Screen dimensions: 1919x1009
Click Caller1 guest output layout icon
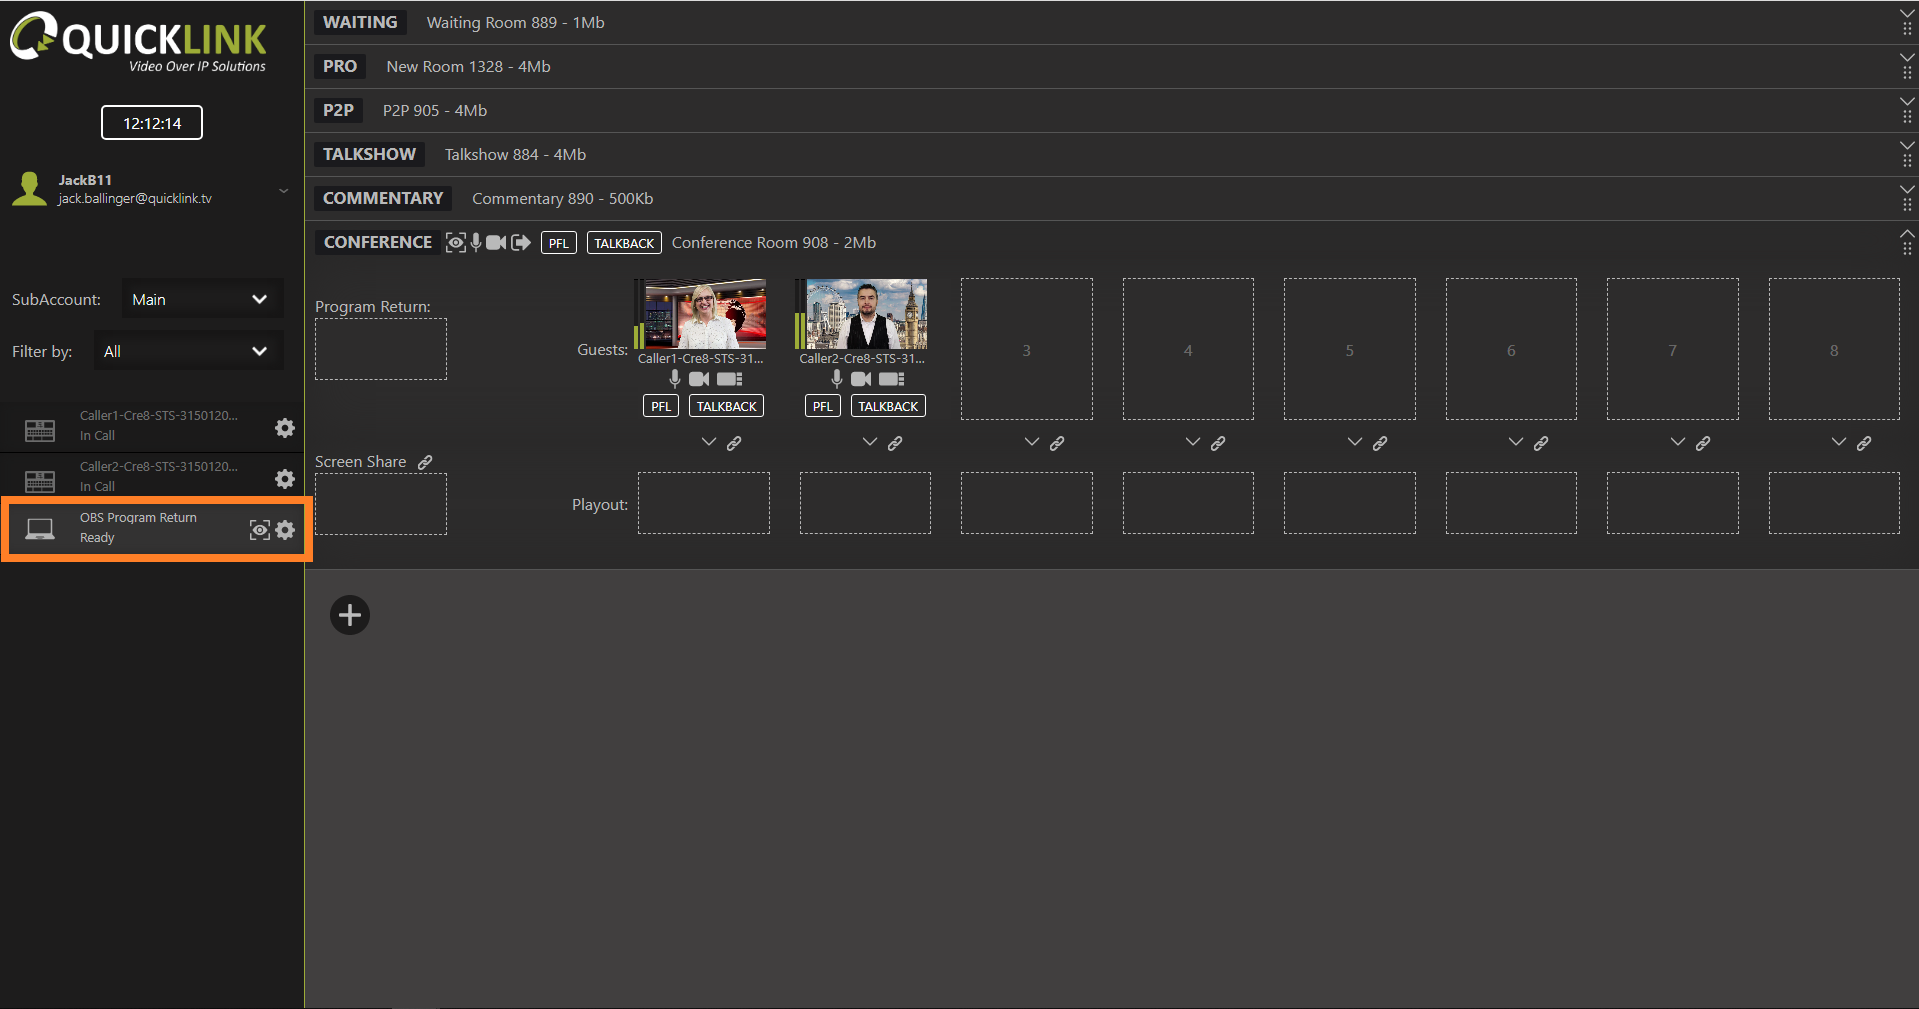tap(730, 379)
